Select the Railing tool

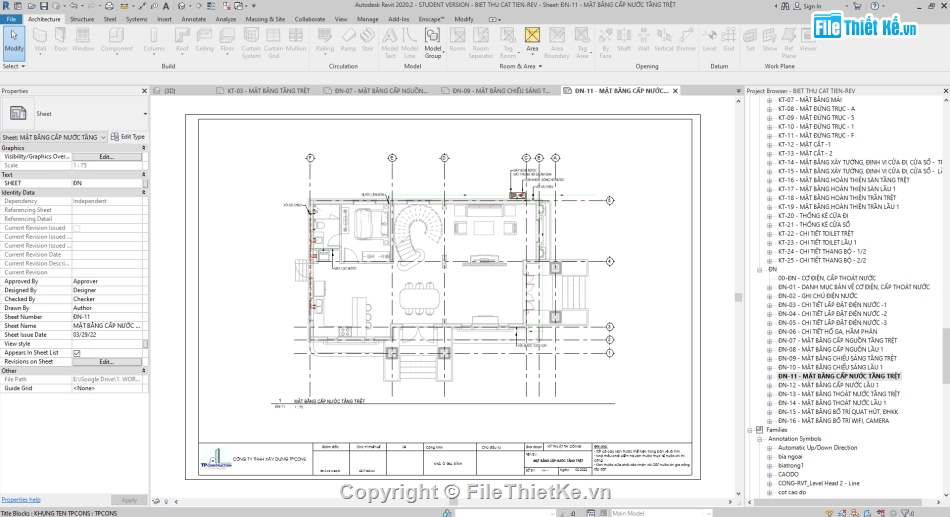tap(325, 41)
